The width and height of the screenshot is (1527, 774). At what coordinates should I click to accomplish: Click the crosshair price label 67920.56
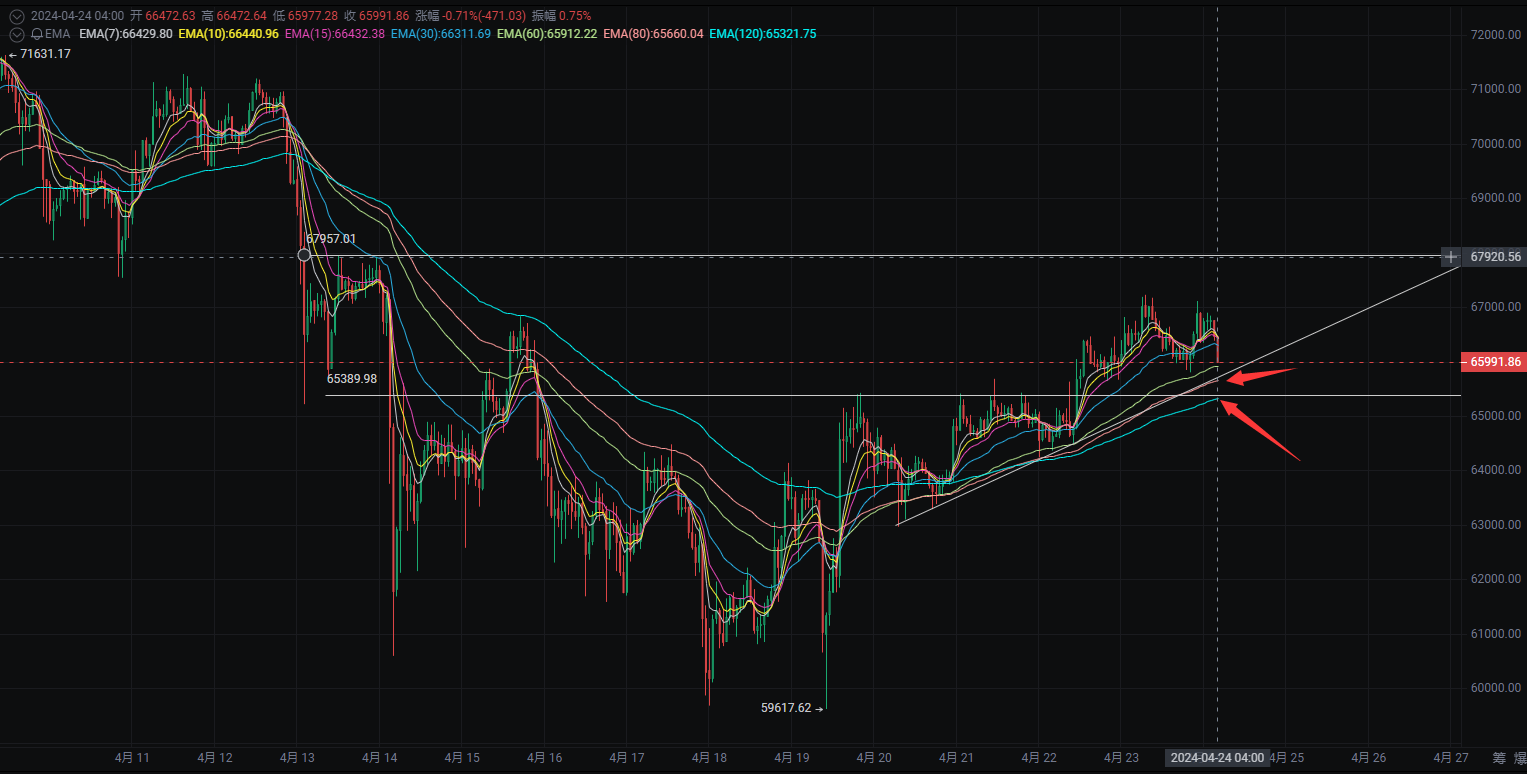pos(1495,257)
